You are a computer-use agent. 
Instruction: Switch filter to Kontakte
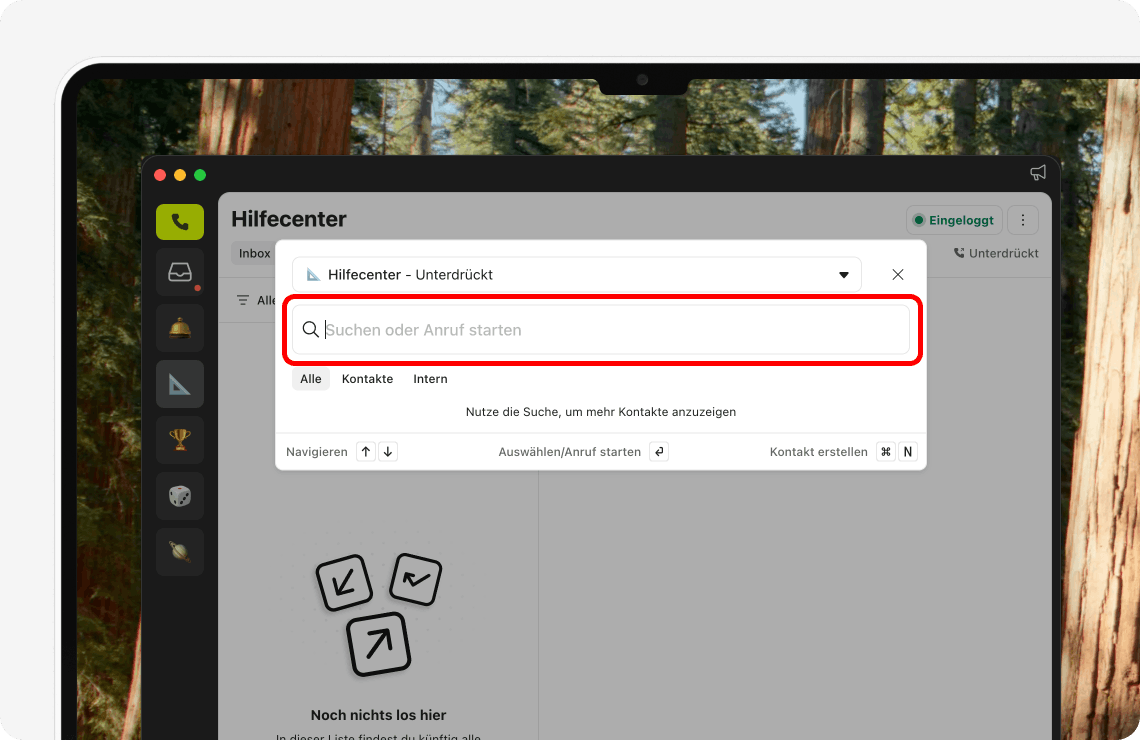coord(367,378)
